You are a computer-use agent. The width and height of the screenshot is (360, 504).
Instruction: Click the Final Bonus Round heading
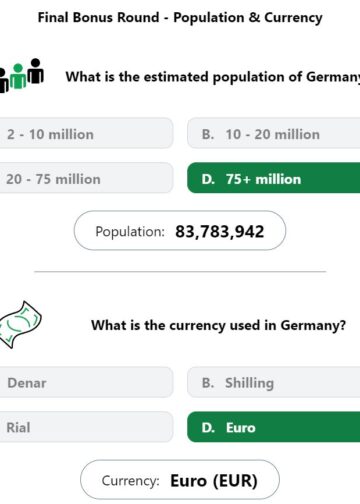click(x=180, y=17)
